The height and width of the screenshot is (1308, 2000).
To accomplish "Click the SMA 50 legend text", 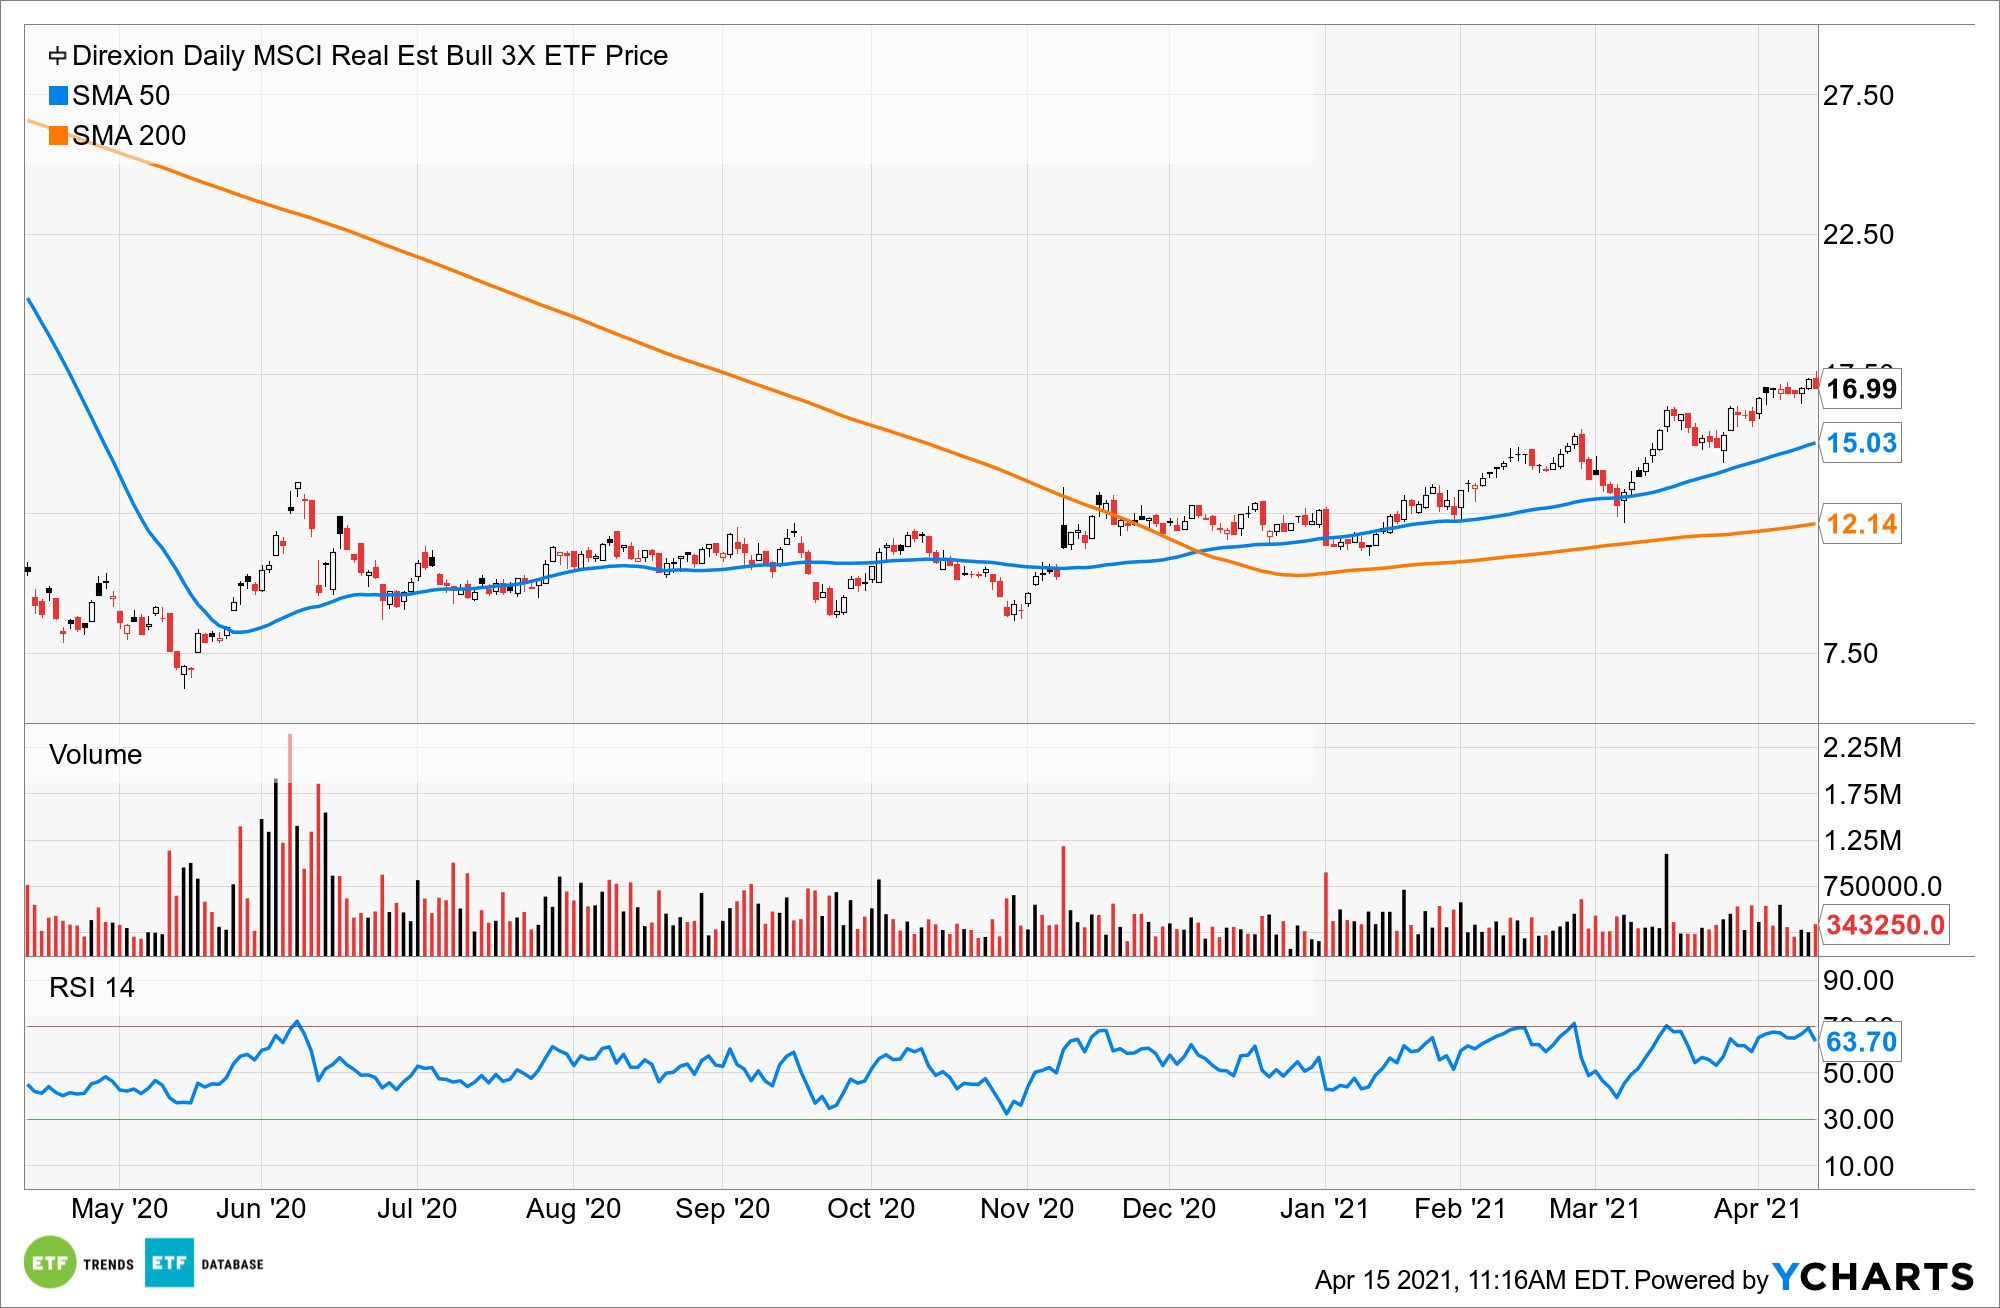I will pos(121,96).
